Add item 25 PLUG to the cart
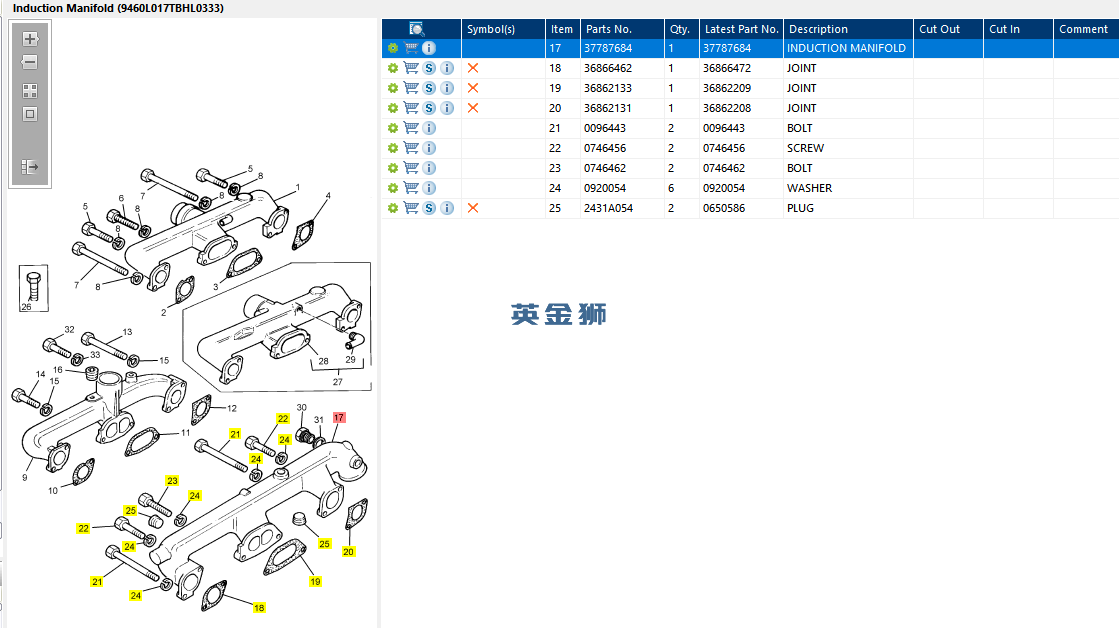 point(411,208)
